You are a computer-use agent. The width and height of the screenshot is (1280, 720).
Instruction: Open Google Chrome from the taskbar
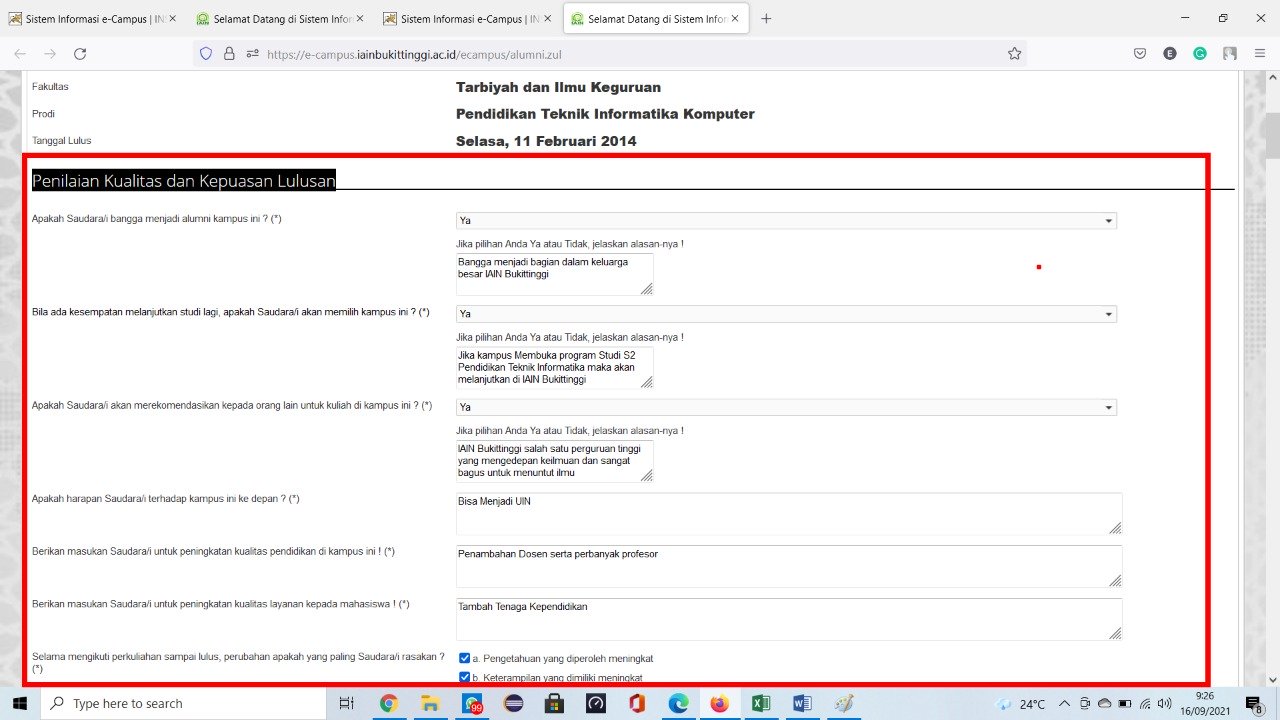click(389, 703)
